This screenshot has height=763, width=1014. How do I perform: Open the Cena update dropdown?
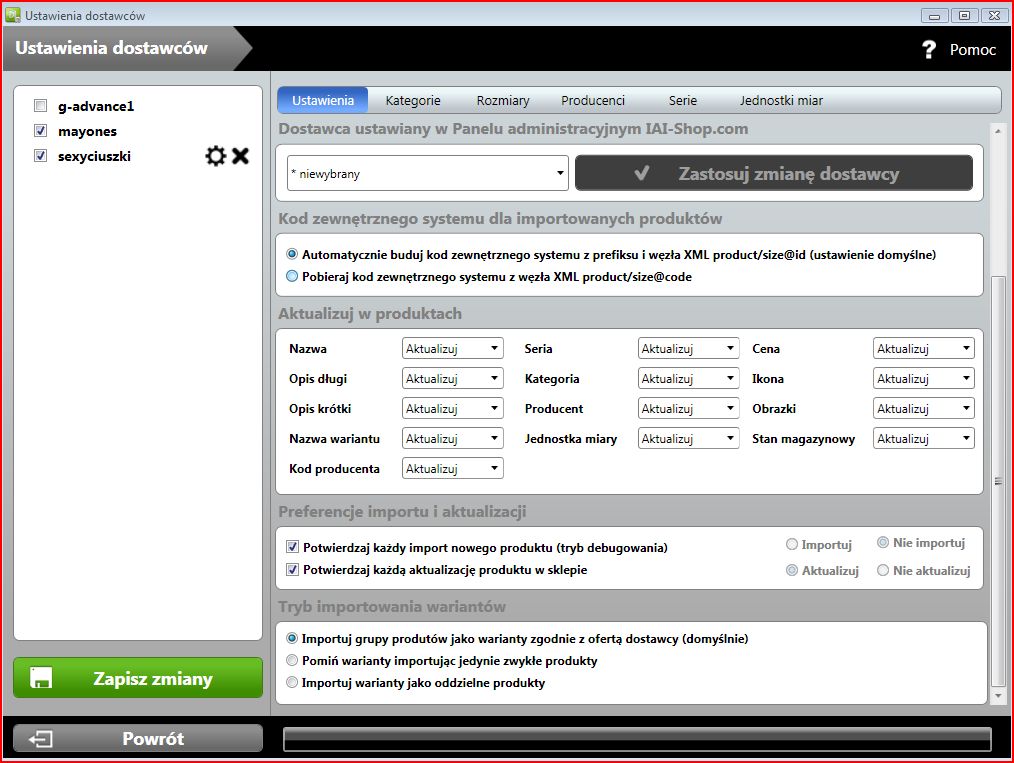923,349
